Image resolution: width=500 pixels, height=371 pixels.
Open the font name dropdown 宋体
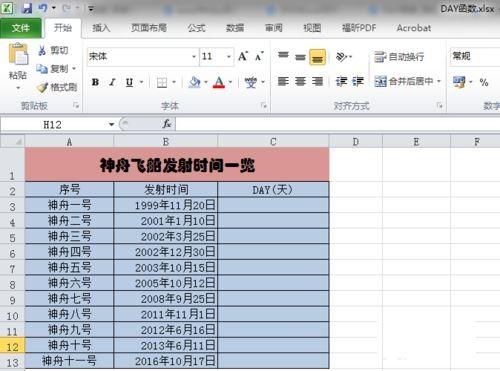[x=194, y=56]
